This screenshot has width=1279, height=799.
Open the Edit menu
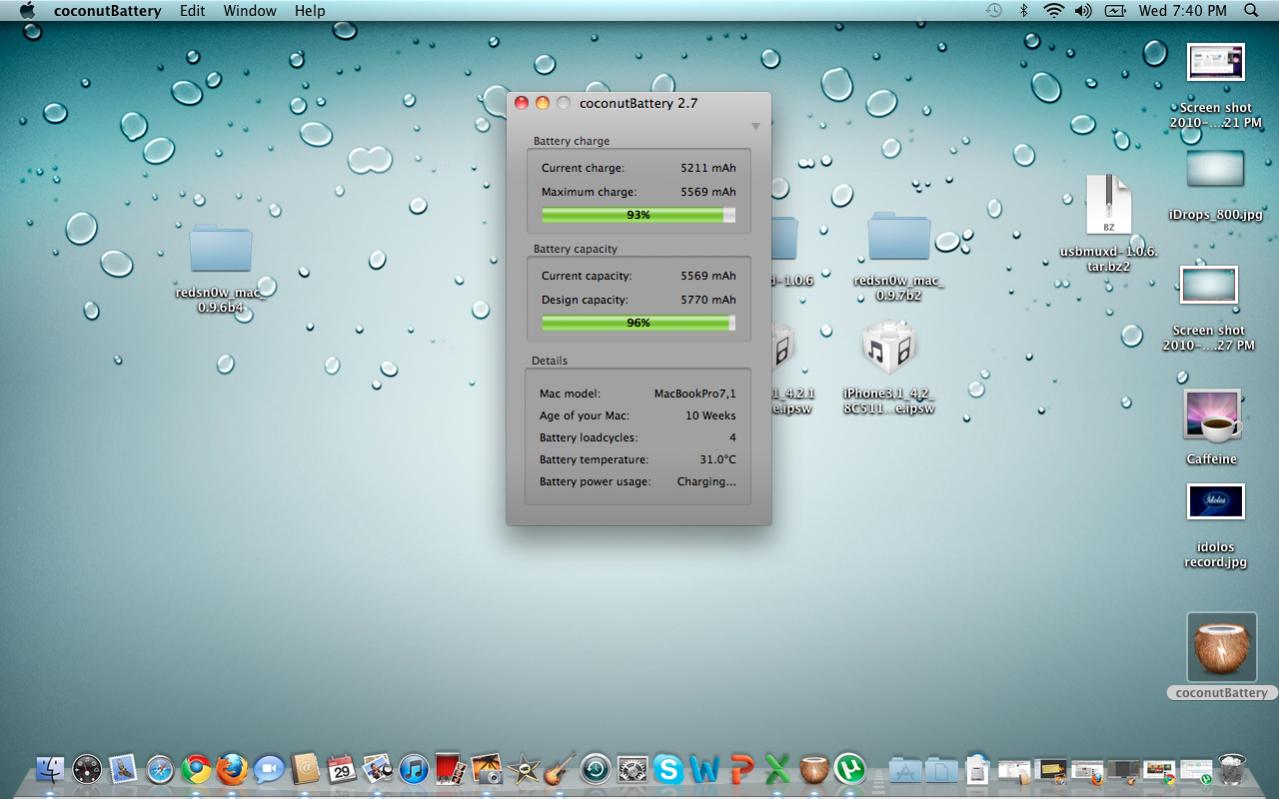[193, 10]
